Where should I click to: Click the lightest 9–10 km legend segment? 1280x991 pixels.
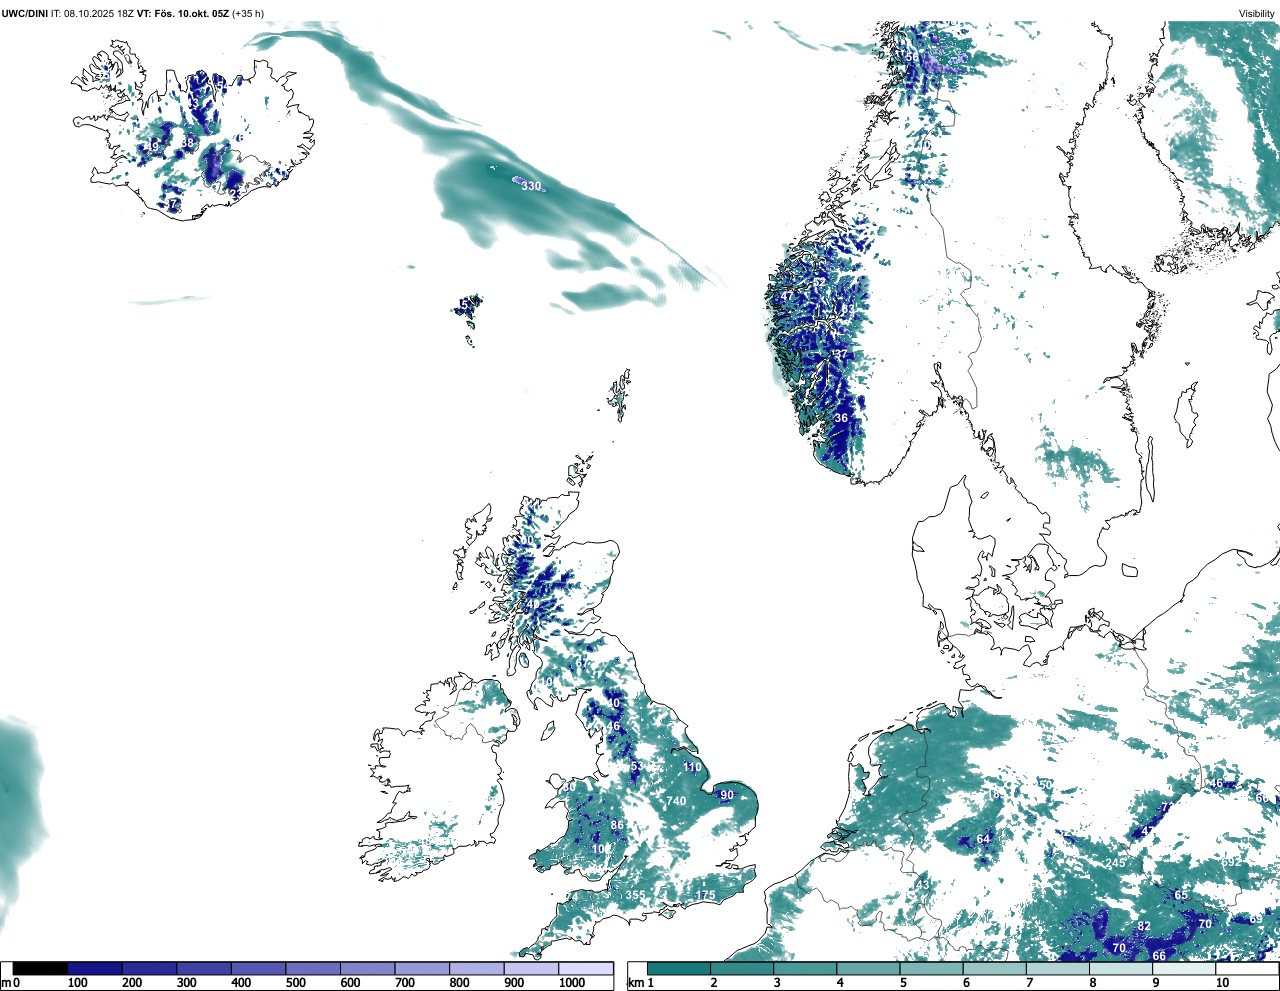(x=1185, y=968)
